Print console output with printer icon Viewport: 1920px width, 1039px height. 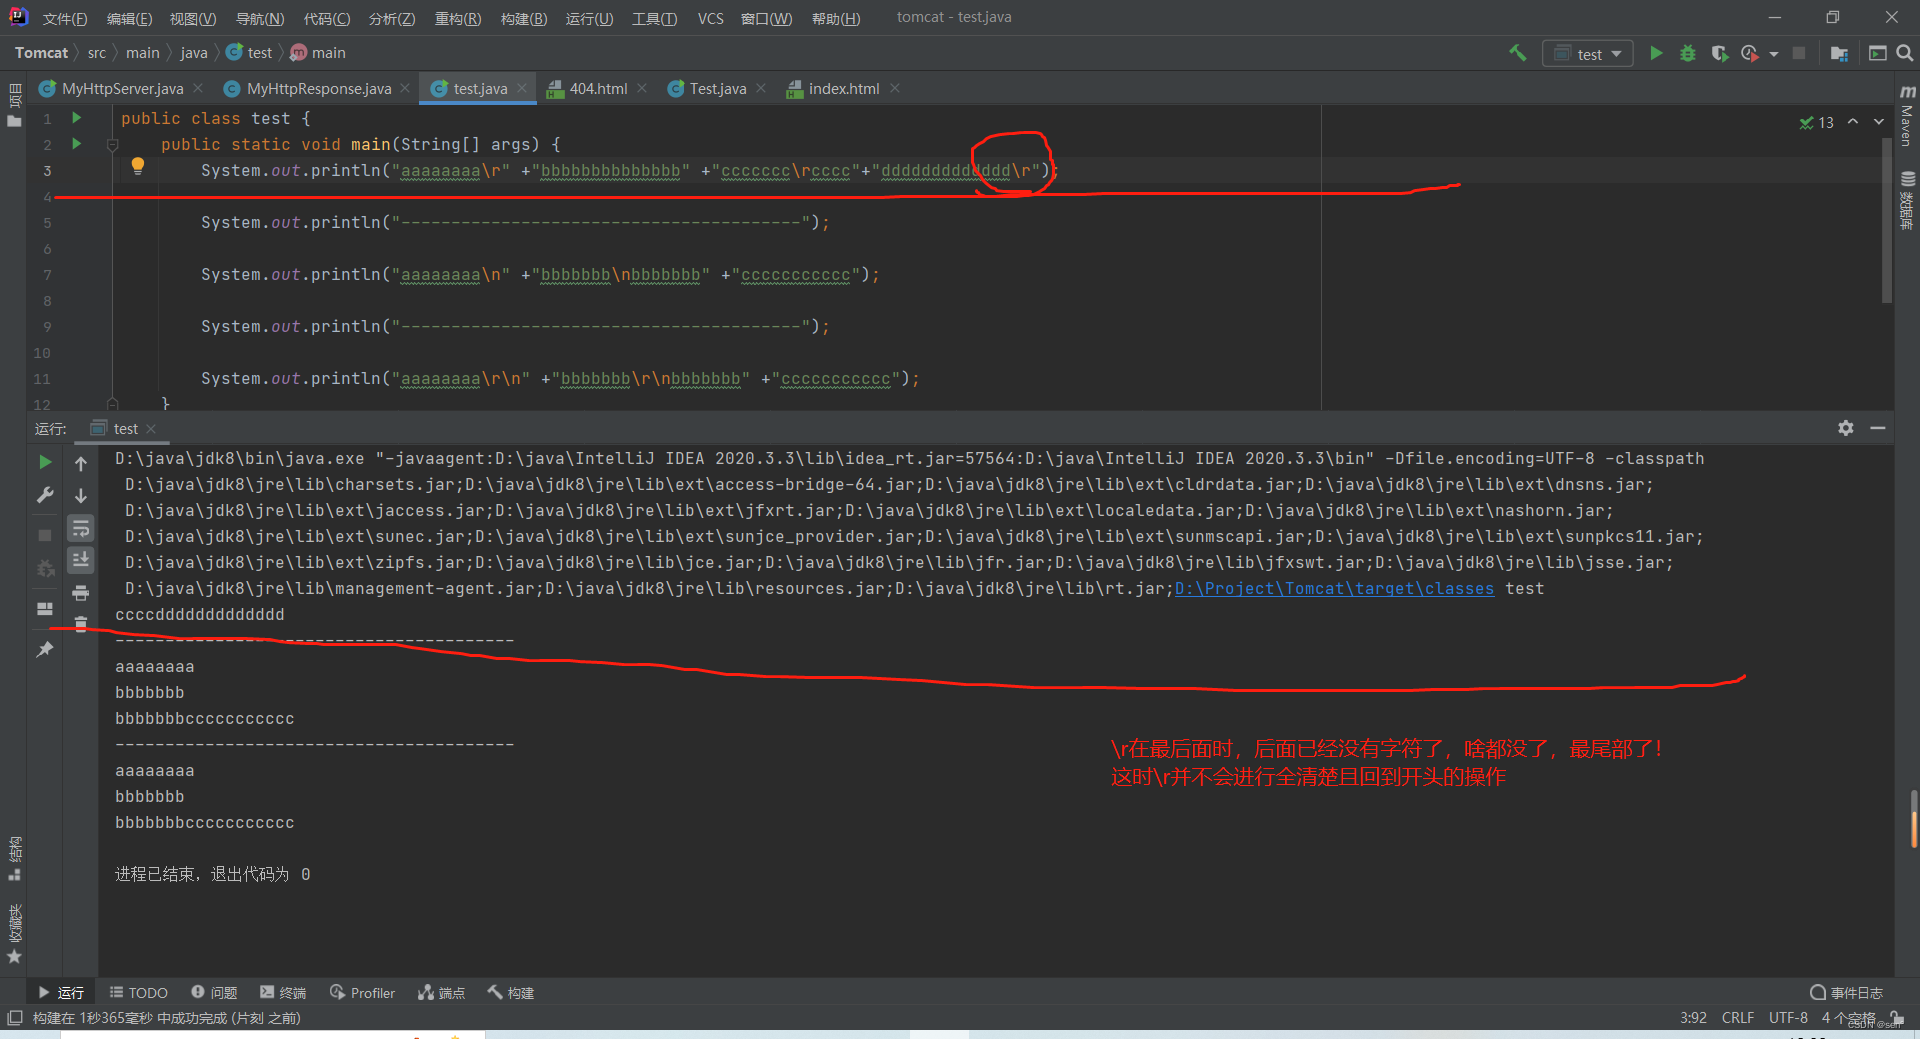coord(81,592)
